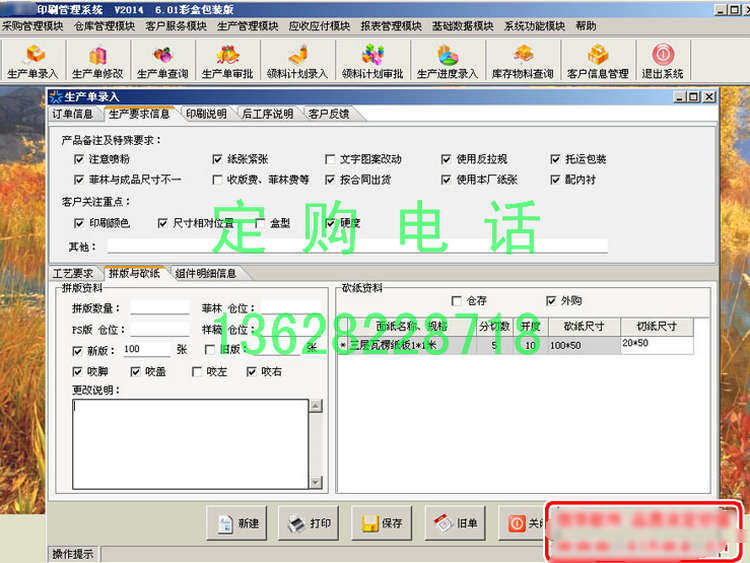Screen dimensions: 750x563
Task: Switch to 印刷说明 tab
Action: coord(206,114)
